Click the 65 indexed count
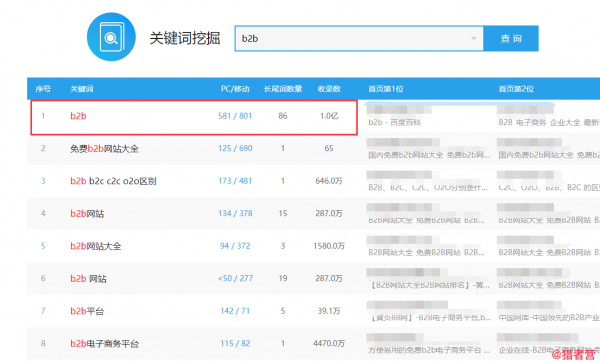 pyautogui.click(x=329, y=148)
